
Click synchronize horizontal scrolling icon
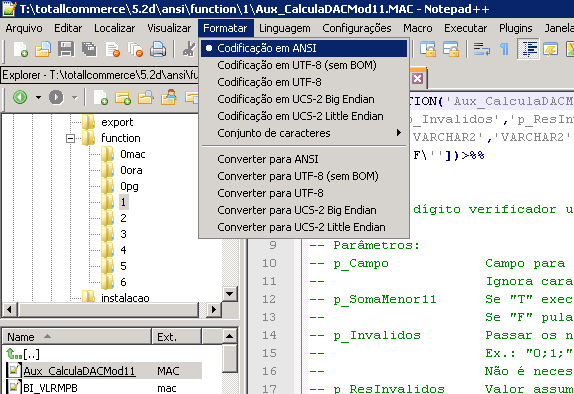click(x=451, y=49)
